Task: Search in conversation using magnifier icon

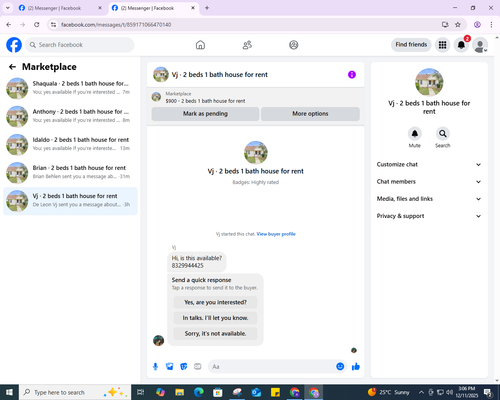Action: (443, 134)
